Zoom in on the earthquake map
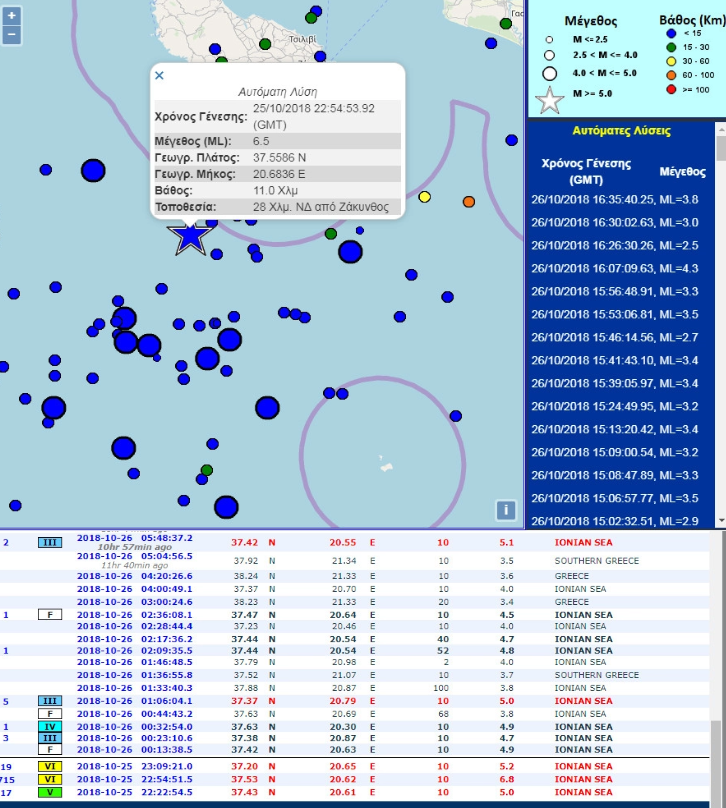 [11, 17]
